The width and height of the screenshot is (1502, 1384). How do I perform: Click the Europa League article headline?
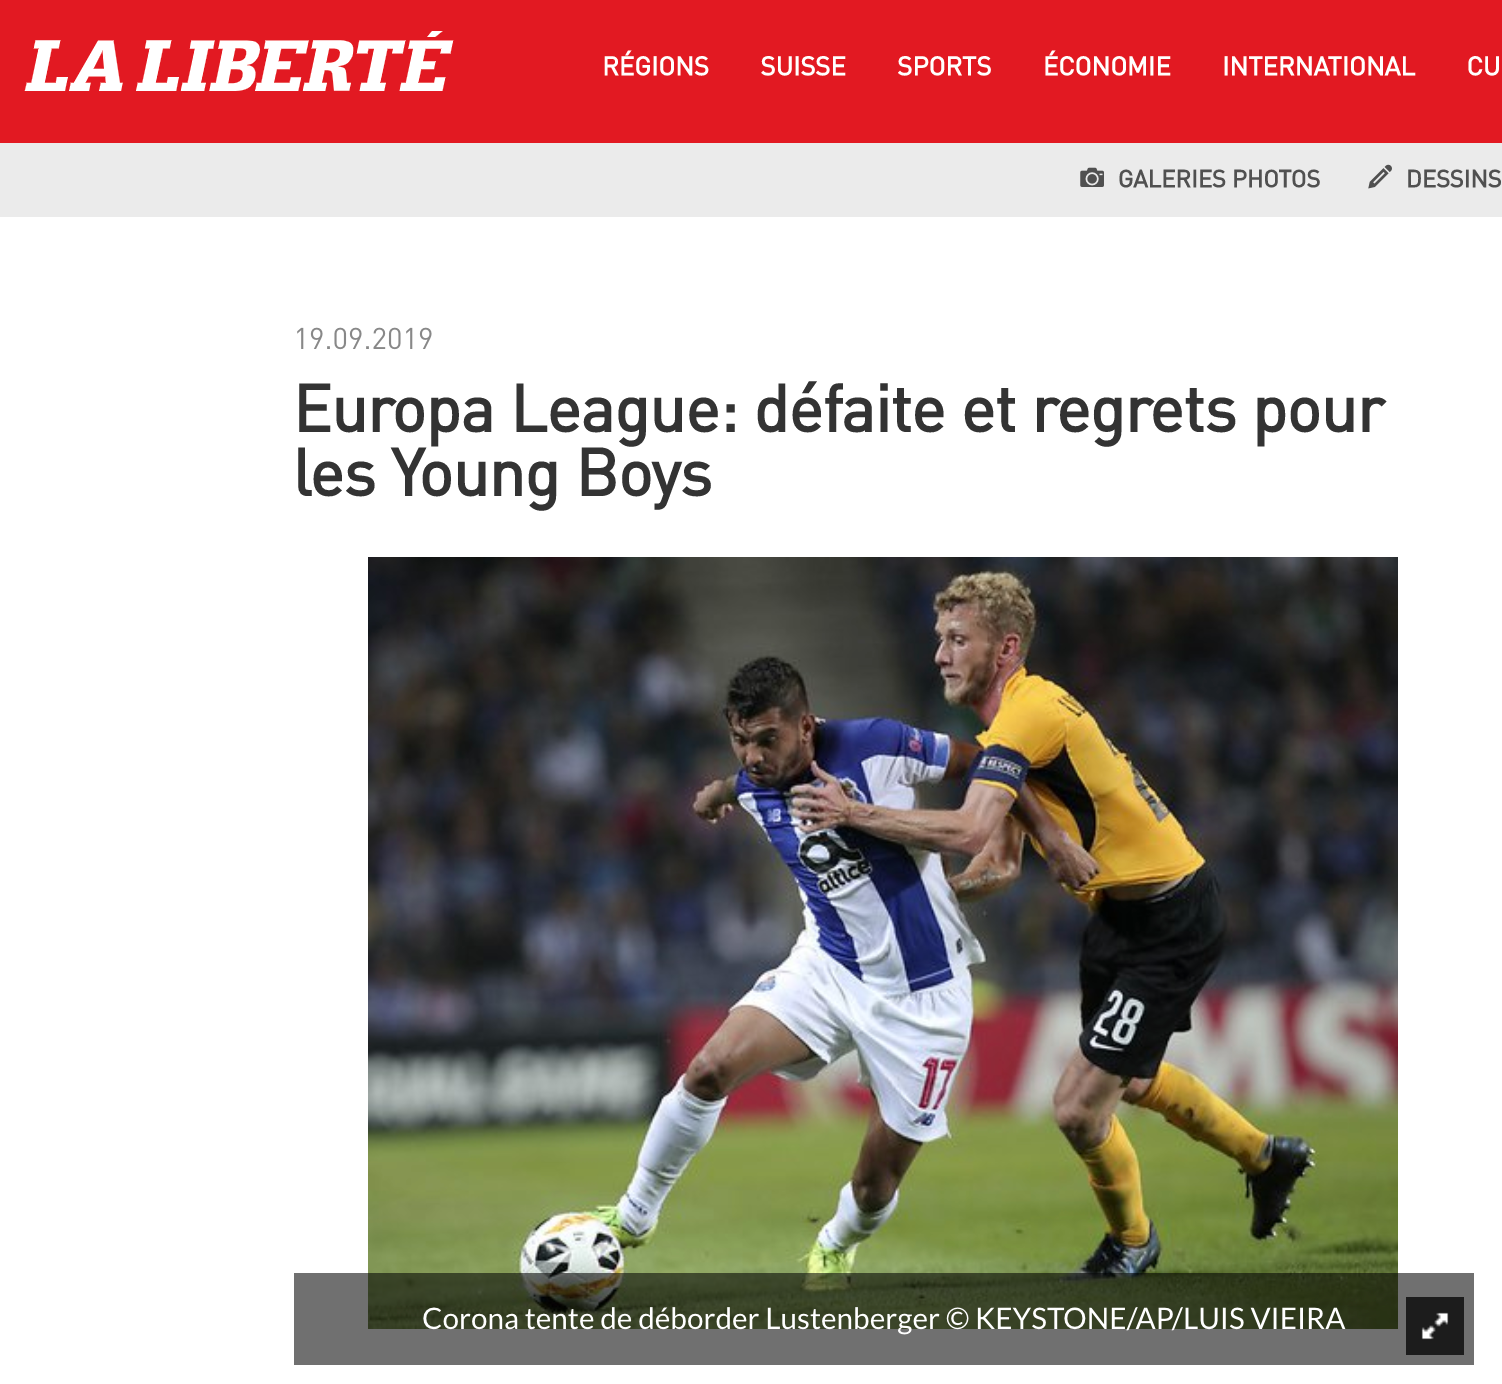click(840, 441)
